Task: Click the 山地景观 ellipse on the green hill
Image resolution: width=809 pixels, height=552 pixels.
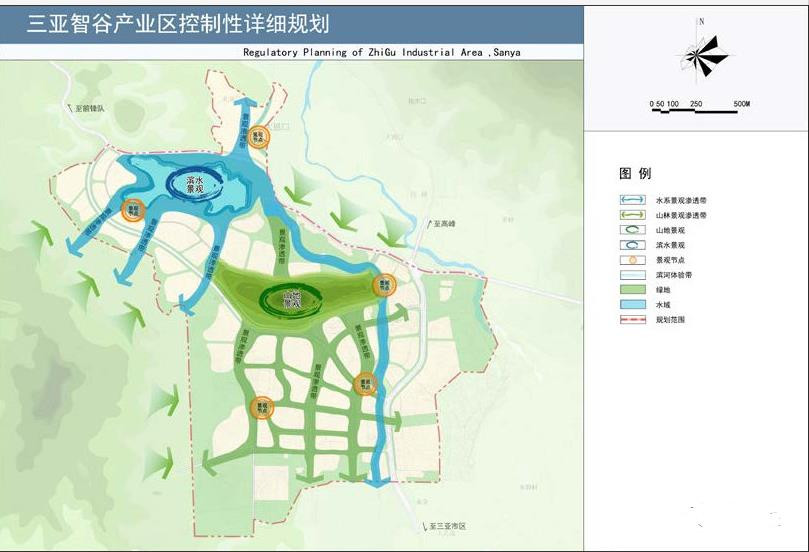Action: click(291, 297)
